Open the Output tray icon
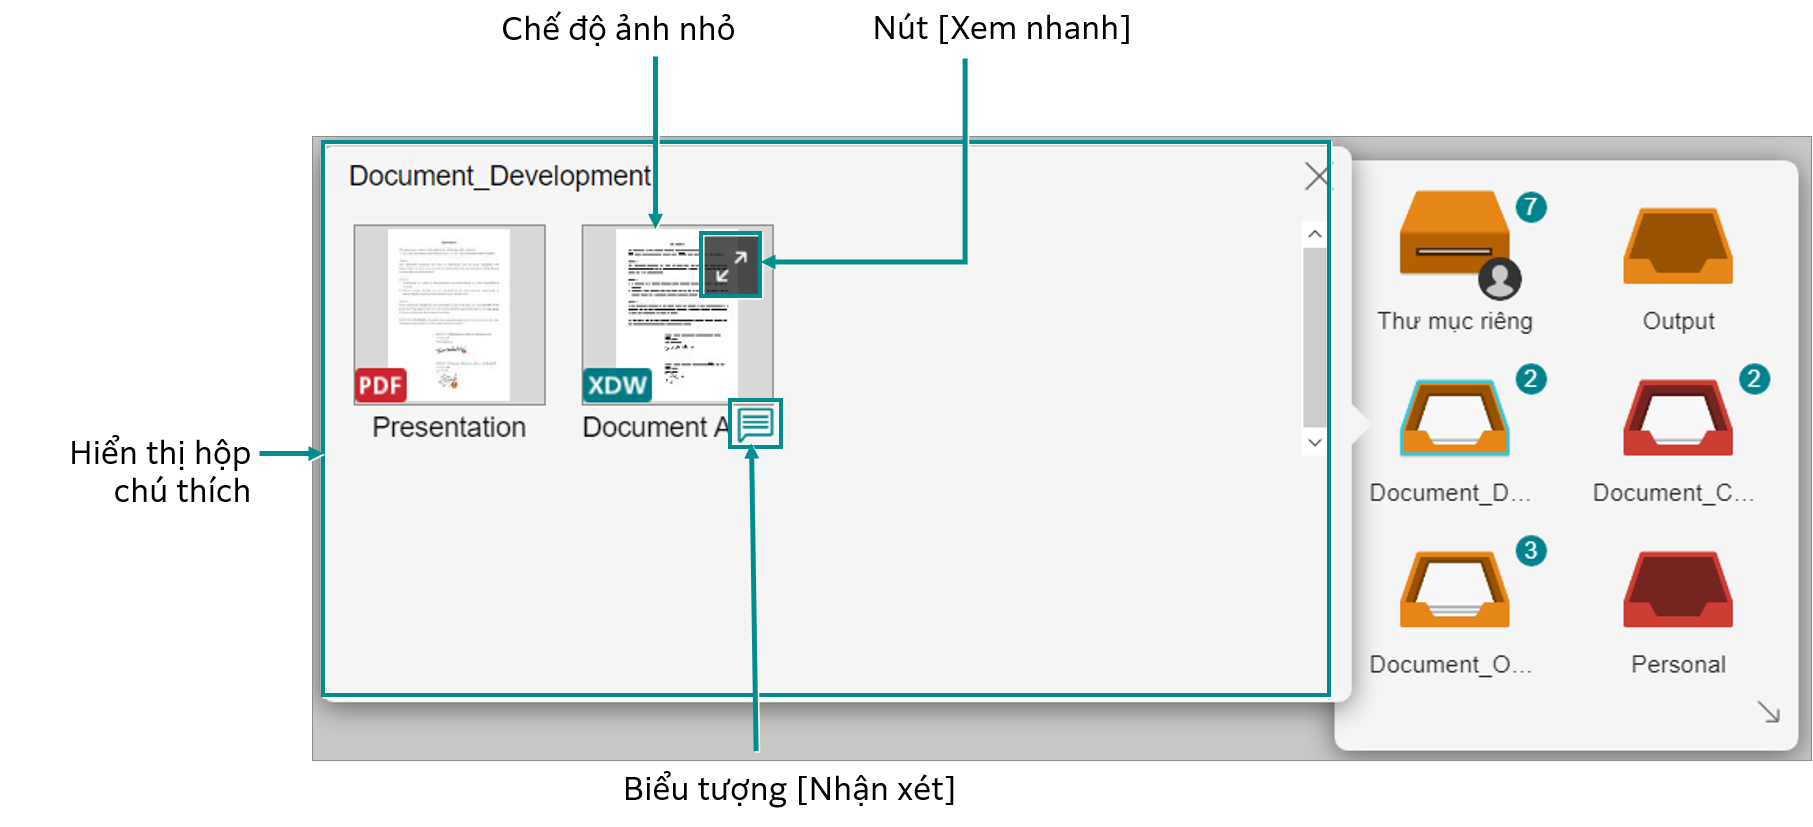The width and height of the screenshot is (1813, 827). pyautogui.click(x=1678, y=246)
